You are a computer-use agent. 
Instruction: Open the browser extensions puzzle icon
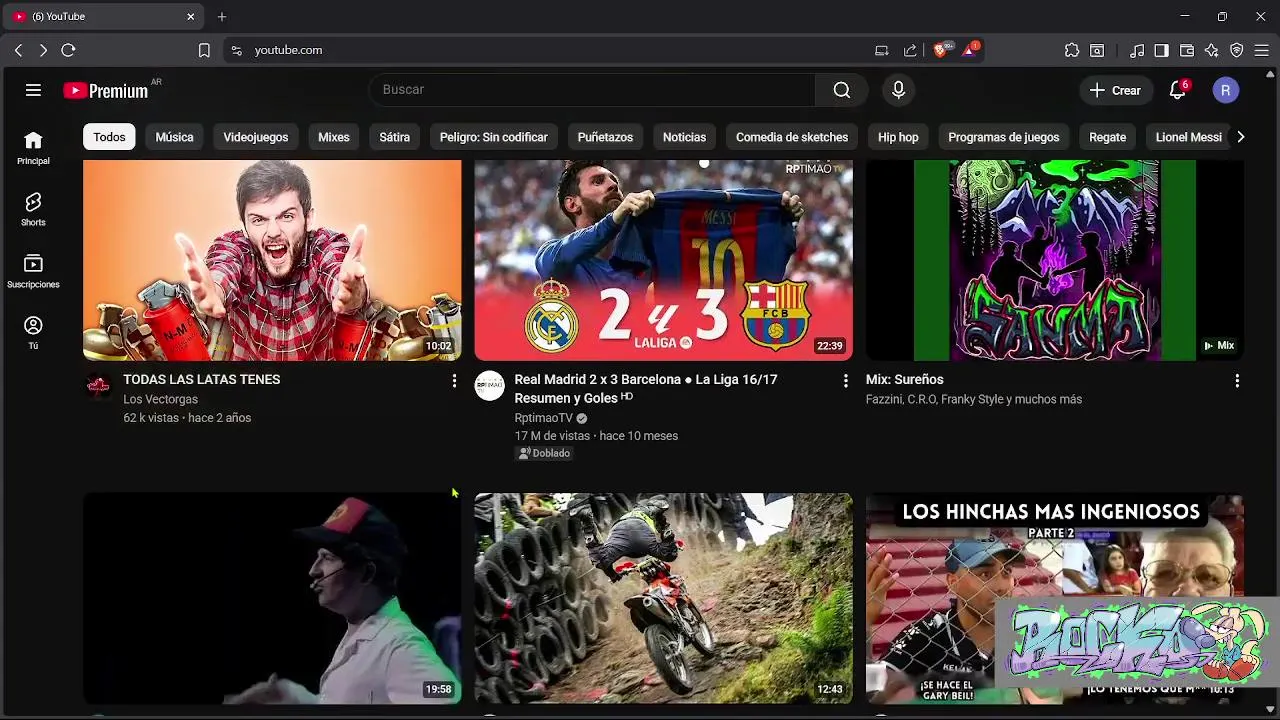1072,50
